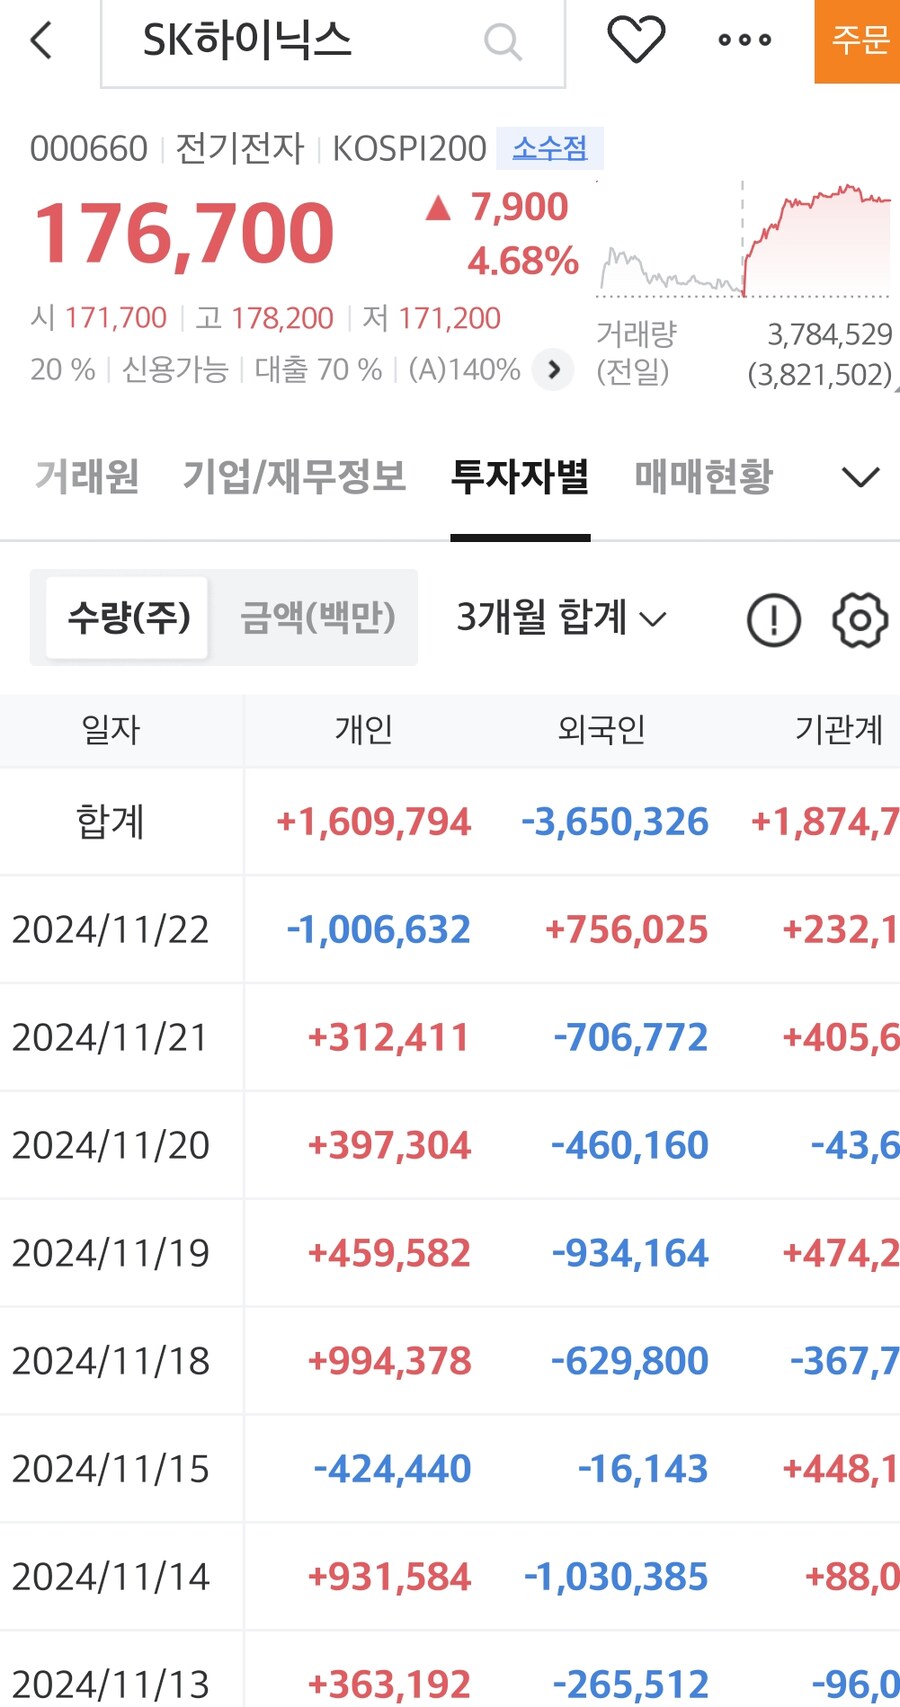Select the 2024/11/15 date row

tap(110, 1470)
